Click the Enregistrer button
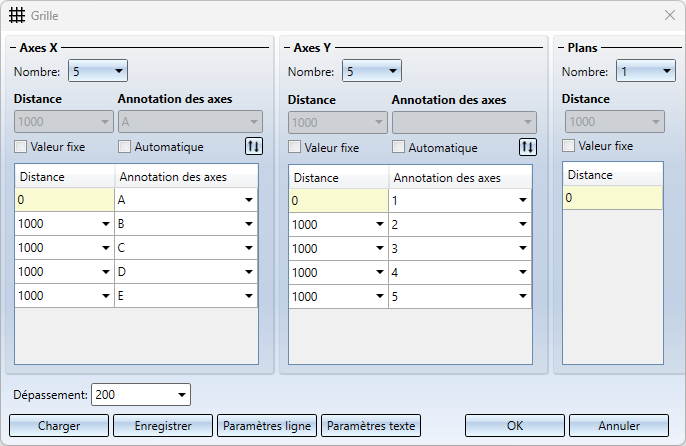 (163, 426)
